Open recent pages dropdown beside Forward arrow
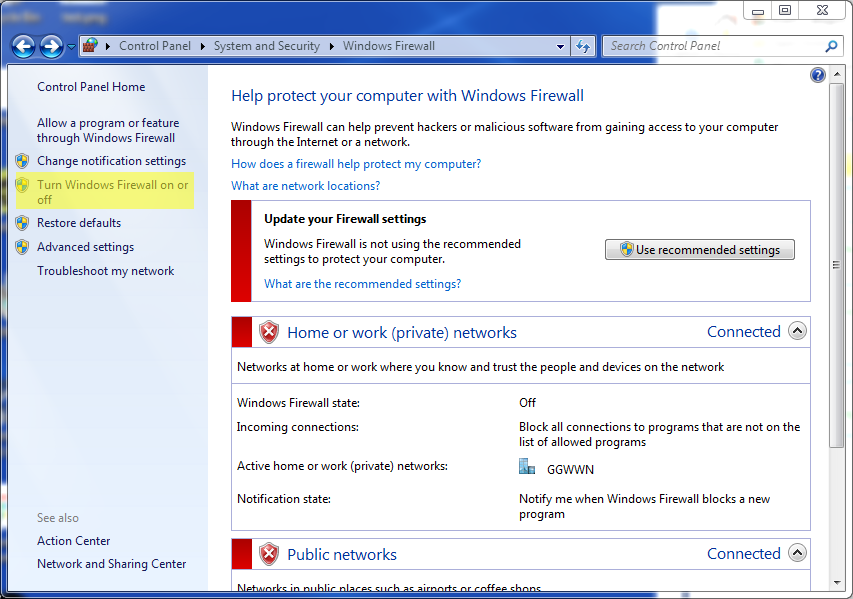Viewport: 853px width, 599px height. coord(71,47)
